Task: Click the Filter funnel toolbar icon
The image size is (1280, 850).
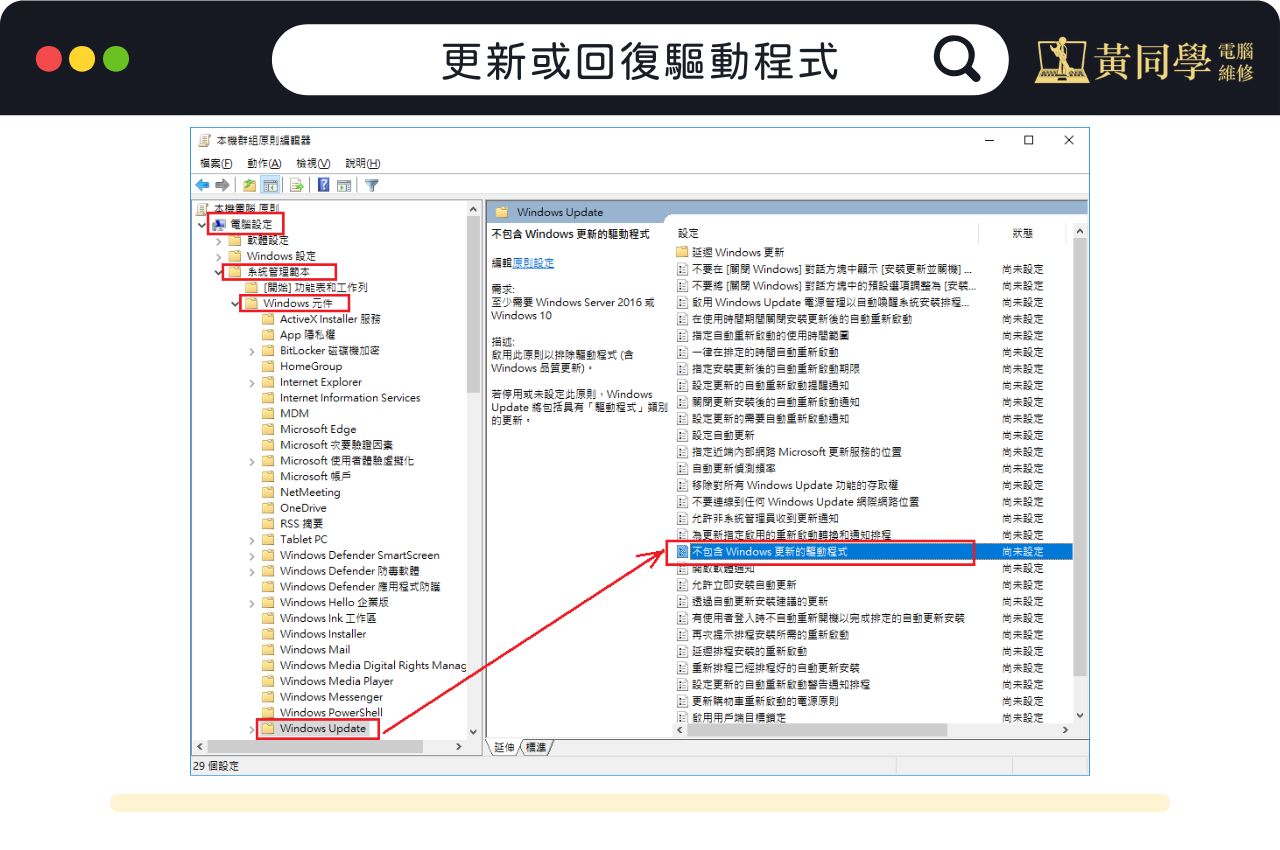Action: coord(372,185)
